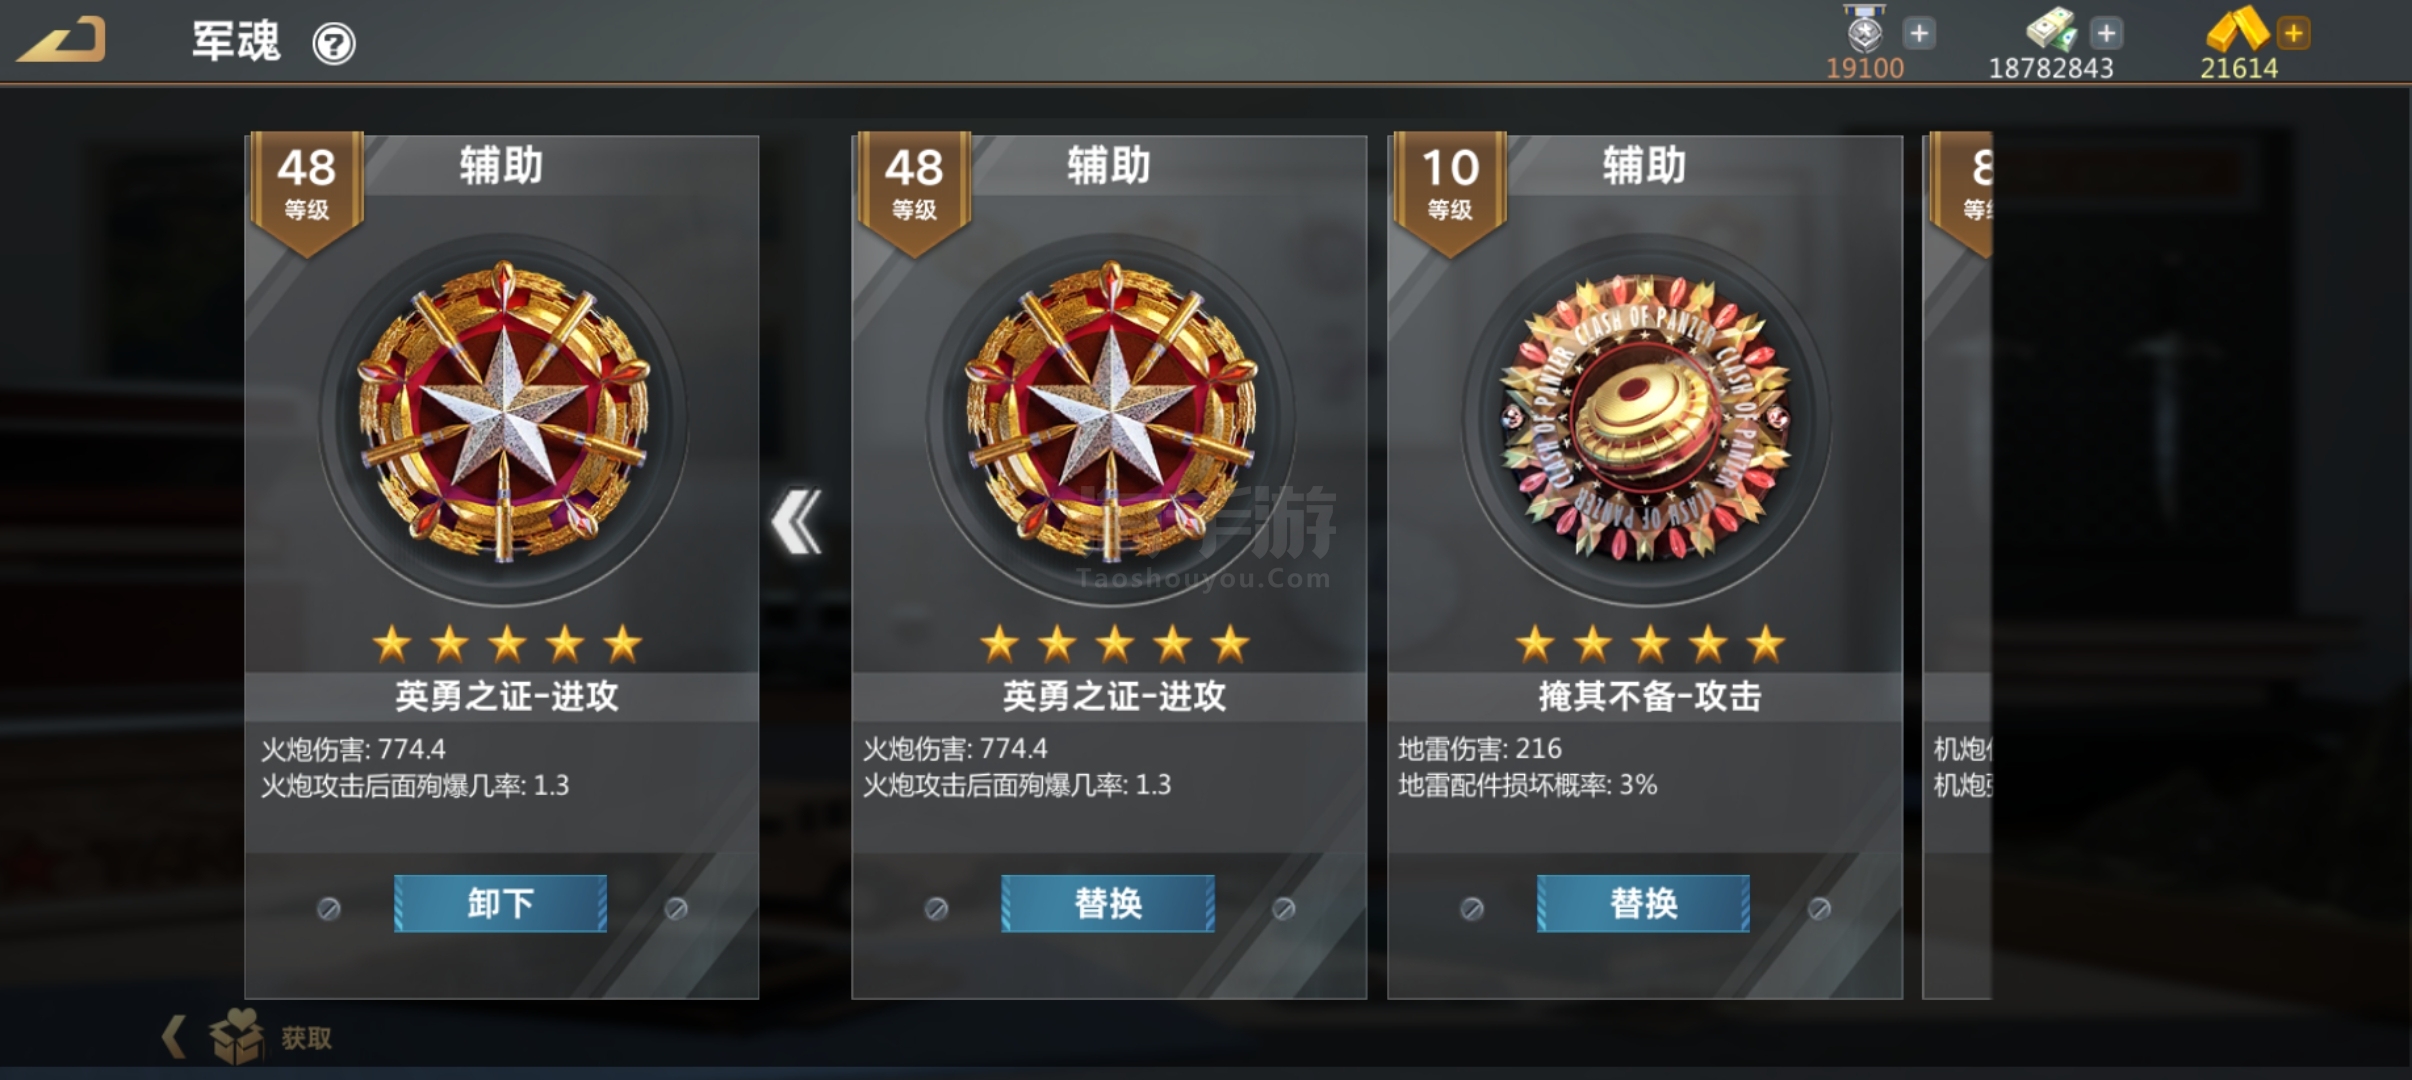Image resolution: width=2412 pixels, height=1080 pixels.
Task: Add cash using the plus beside 18782843
Action: click(2106, 33)
